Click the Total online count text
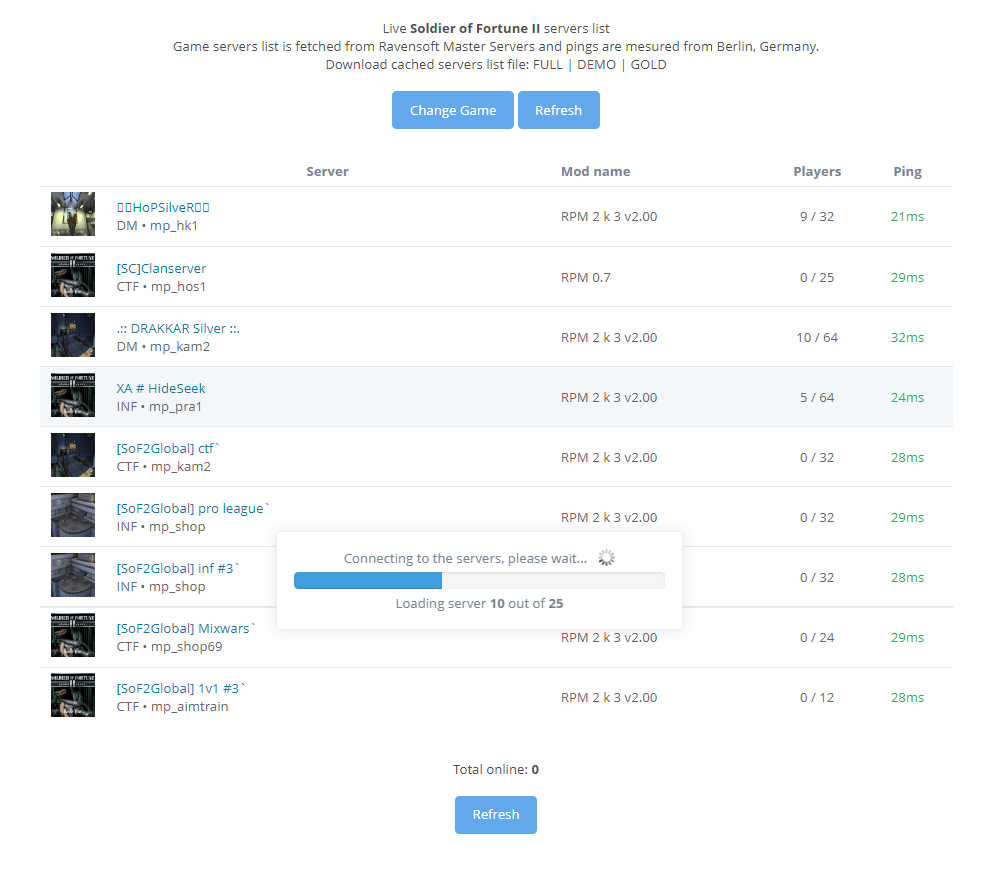Screen dimensions: 1008x889 pos(496,769)
